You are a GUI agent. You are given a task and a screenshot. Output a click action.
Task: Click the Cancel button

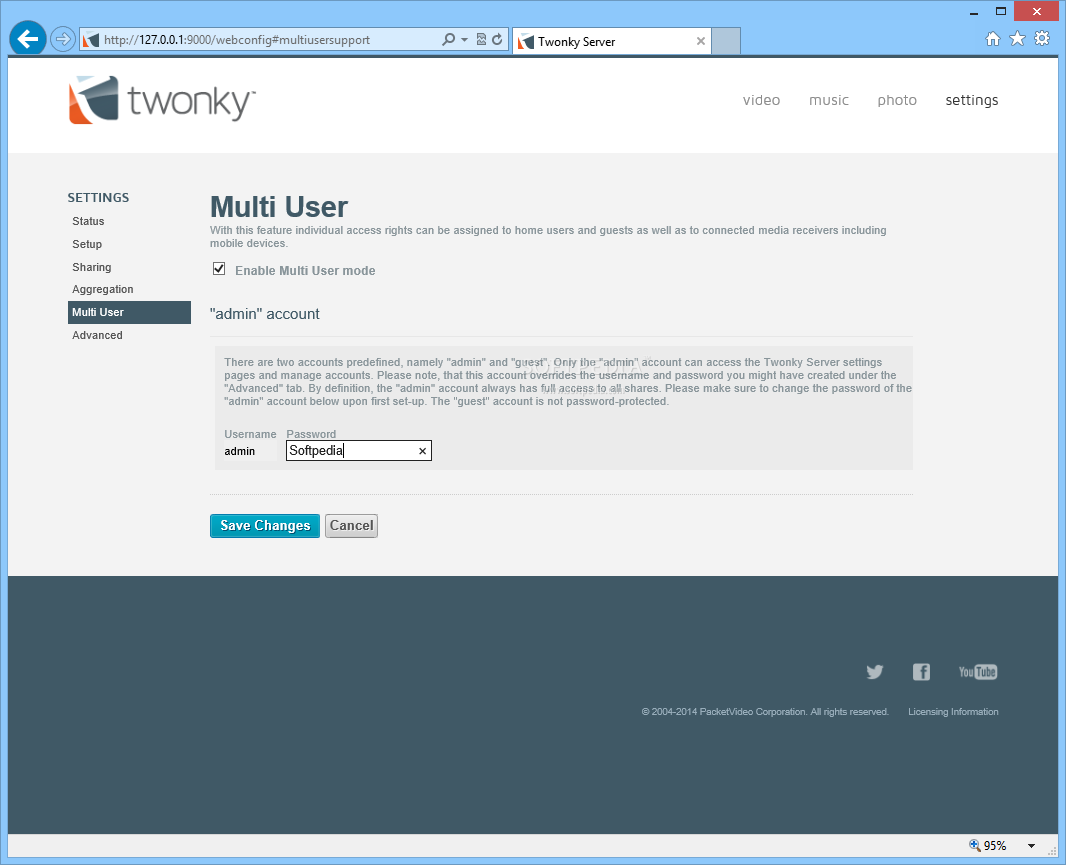click(x=351, y=526)
